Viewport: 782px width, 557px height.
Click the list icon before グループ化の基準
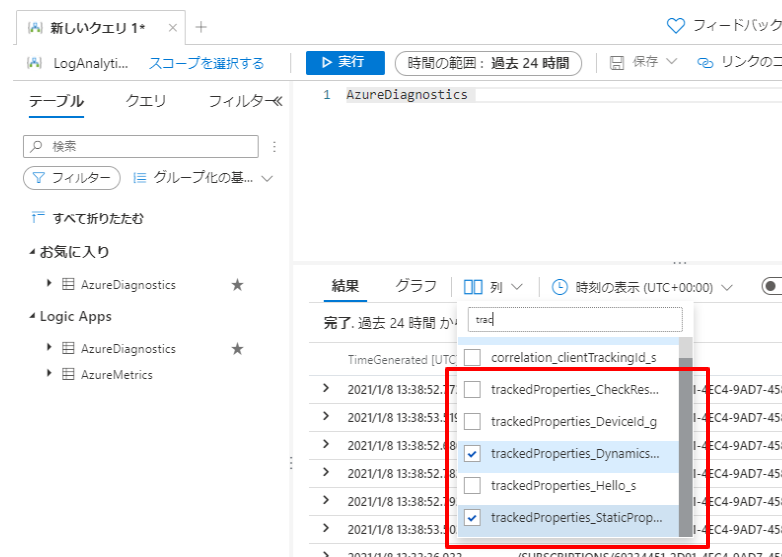point(140,178)
